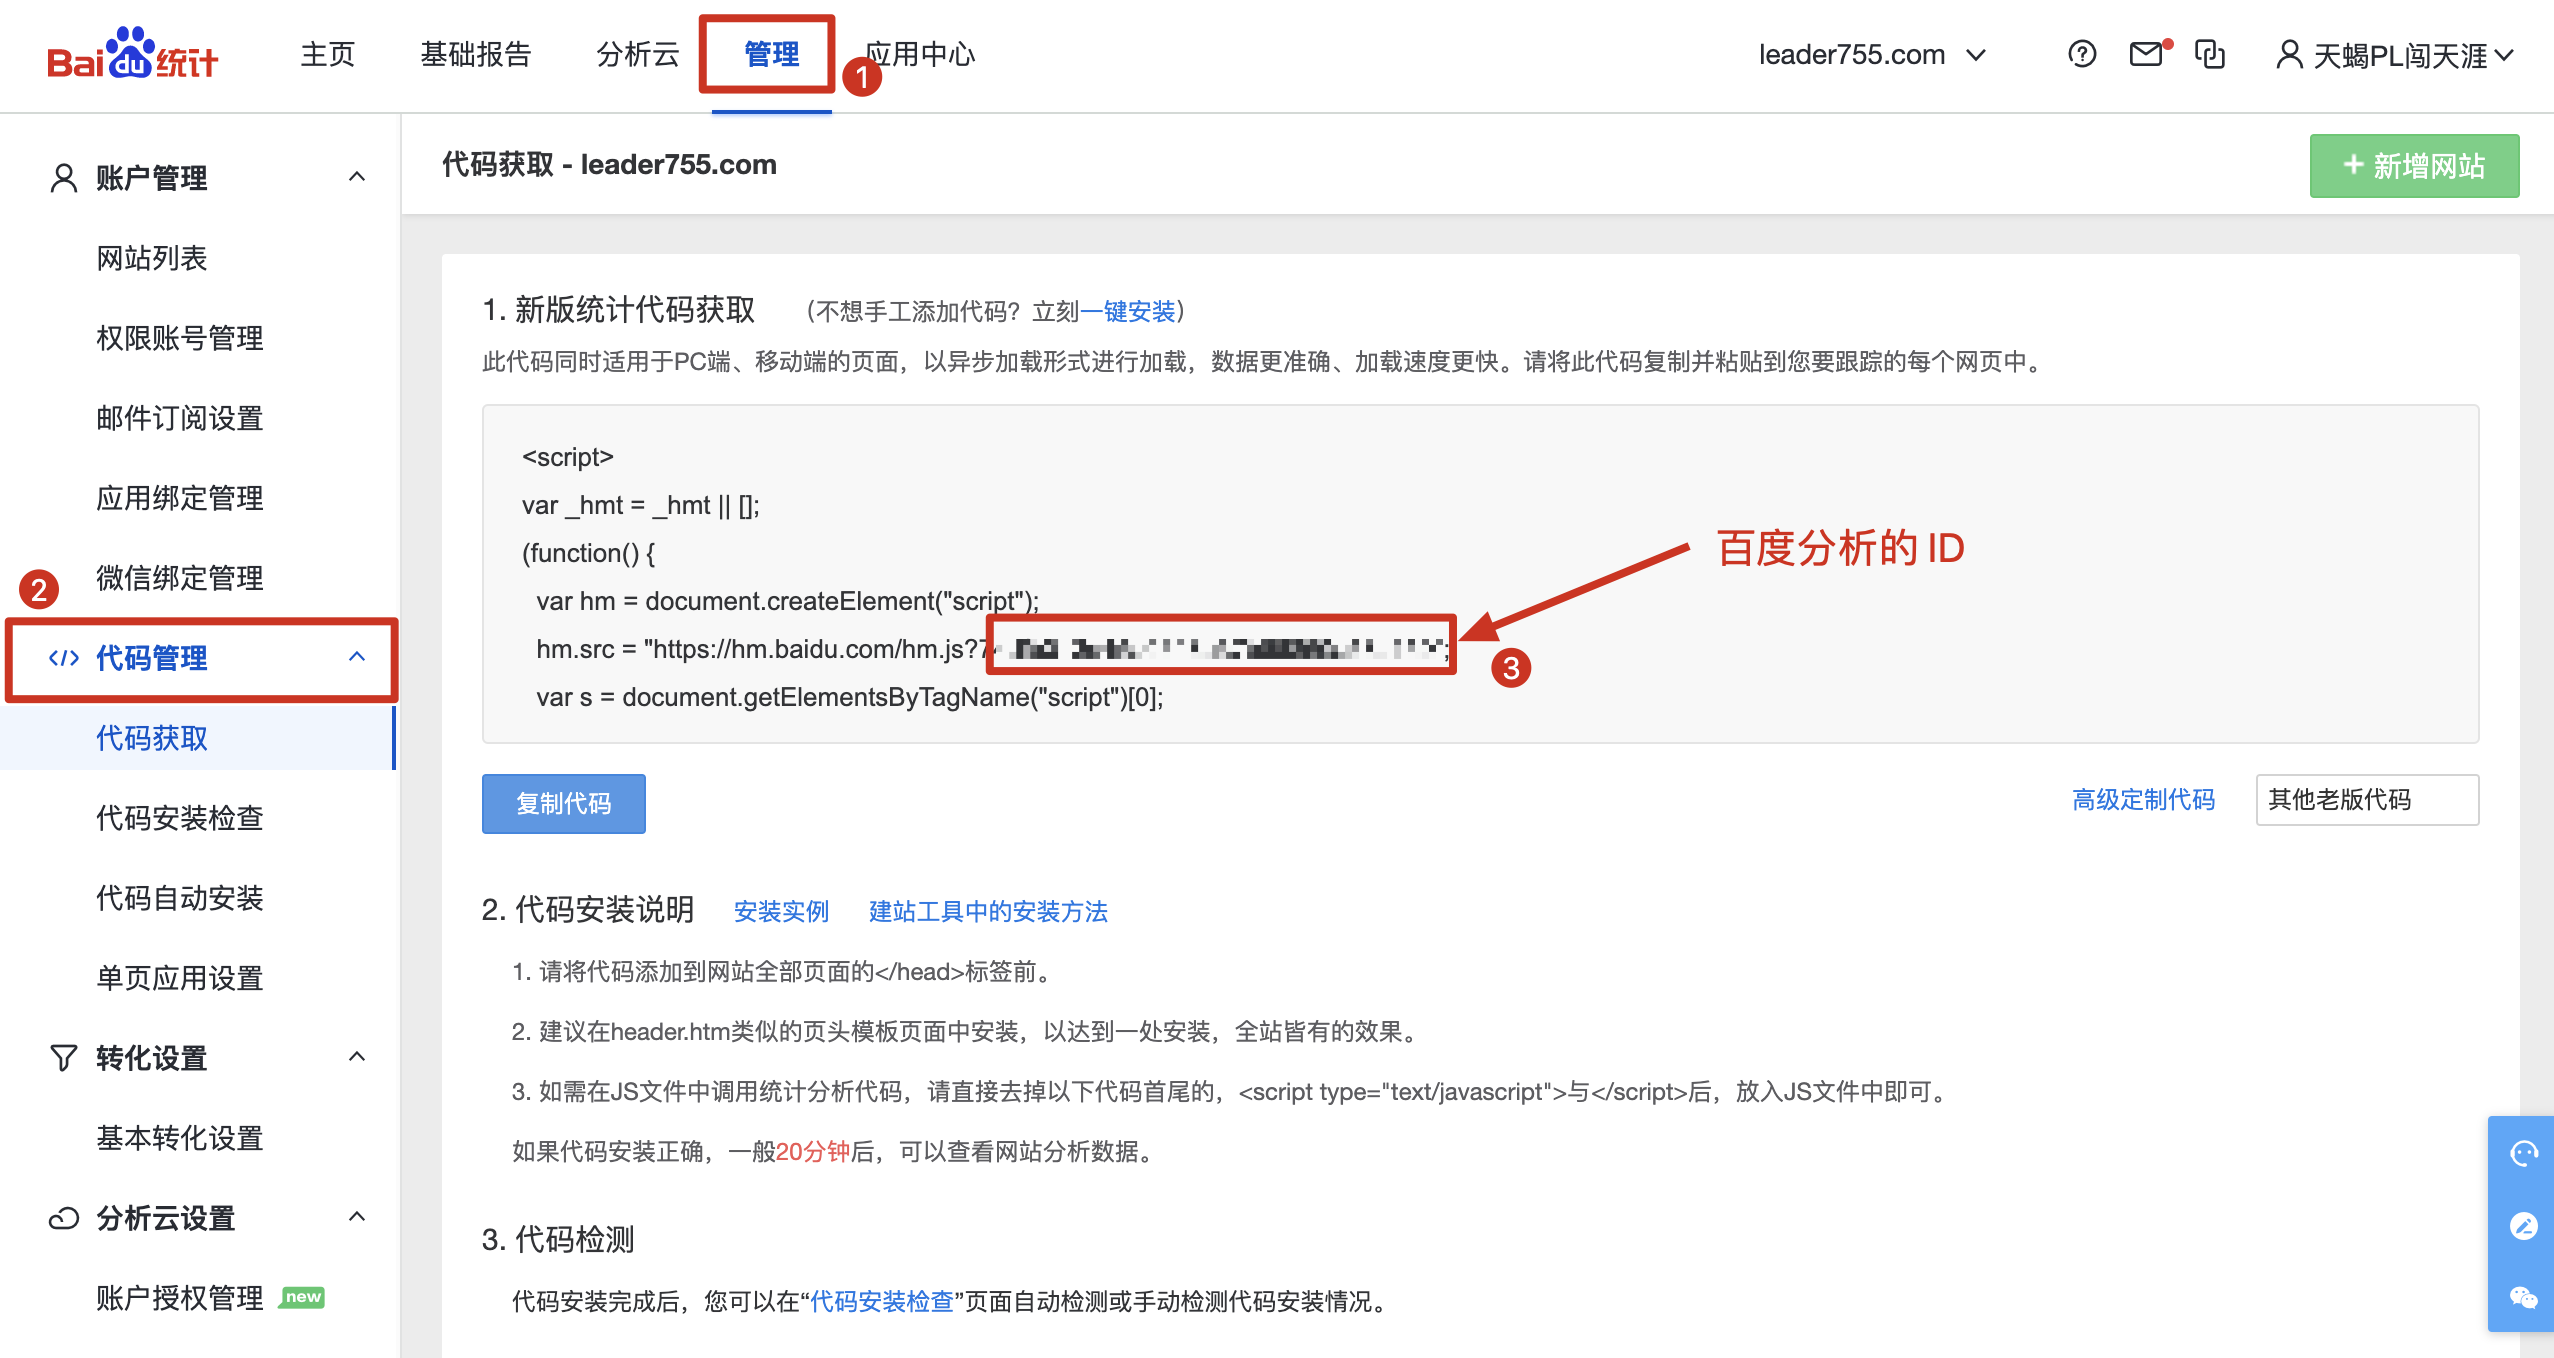This screenshot has width=2554, height=1358.
Task: Click the 代码管理 code brackets icon
Action: pos(64,658)
